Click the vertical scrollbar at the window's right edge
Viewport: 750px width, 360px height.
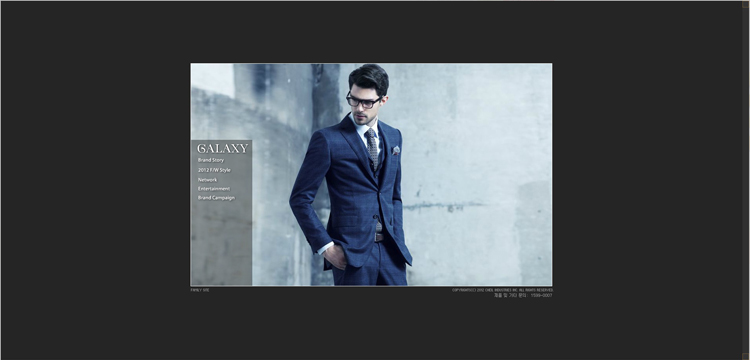coord(746,180)
